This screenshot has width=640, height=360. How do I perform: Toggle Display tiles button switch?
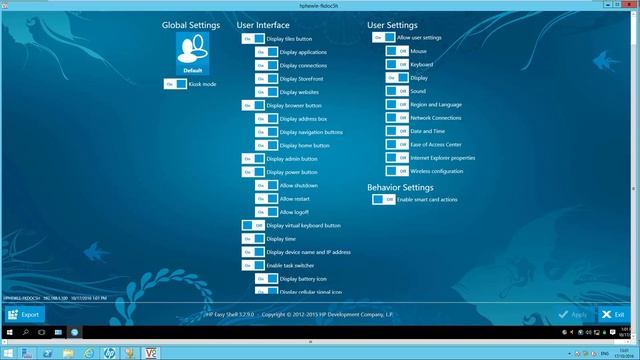tap(253, 39)
